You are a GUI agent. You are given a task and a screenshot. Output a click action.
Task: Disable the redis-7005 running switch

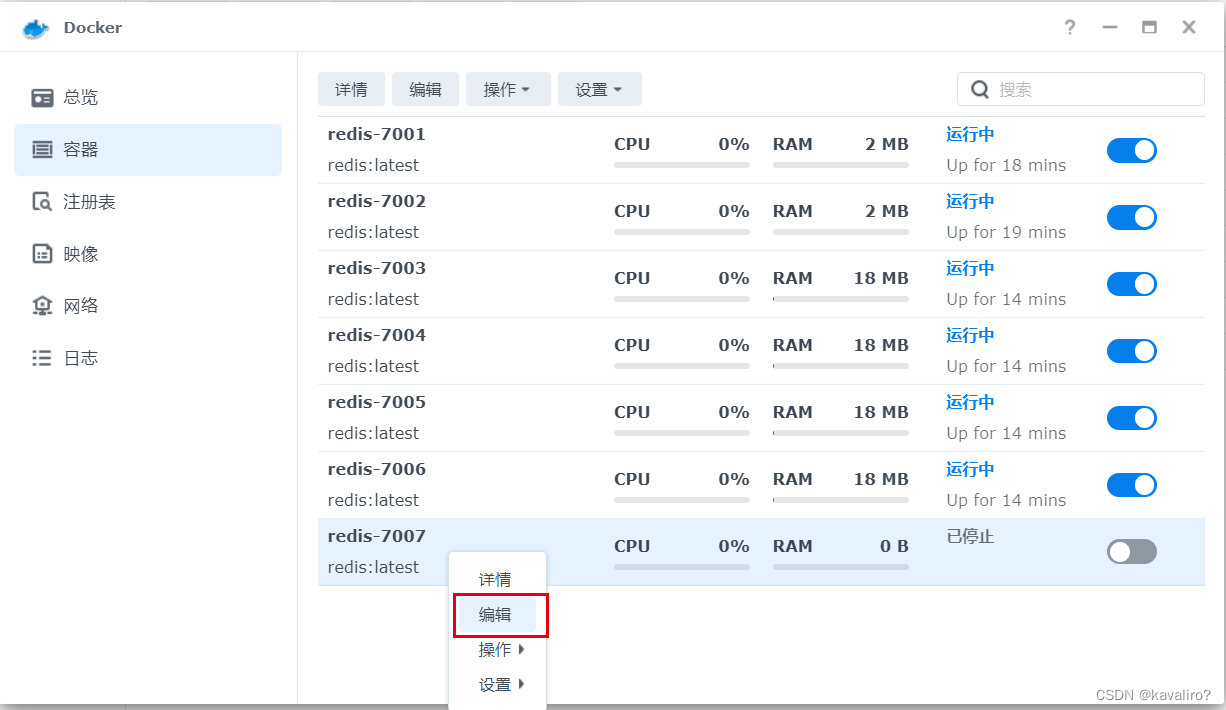click(1132, 418)
